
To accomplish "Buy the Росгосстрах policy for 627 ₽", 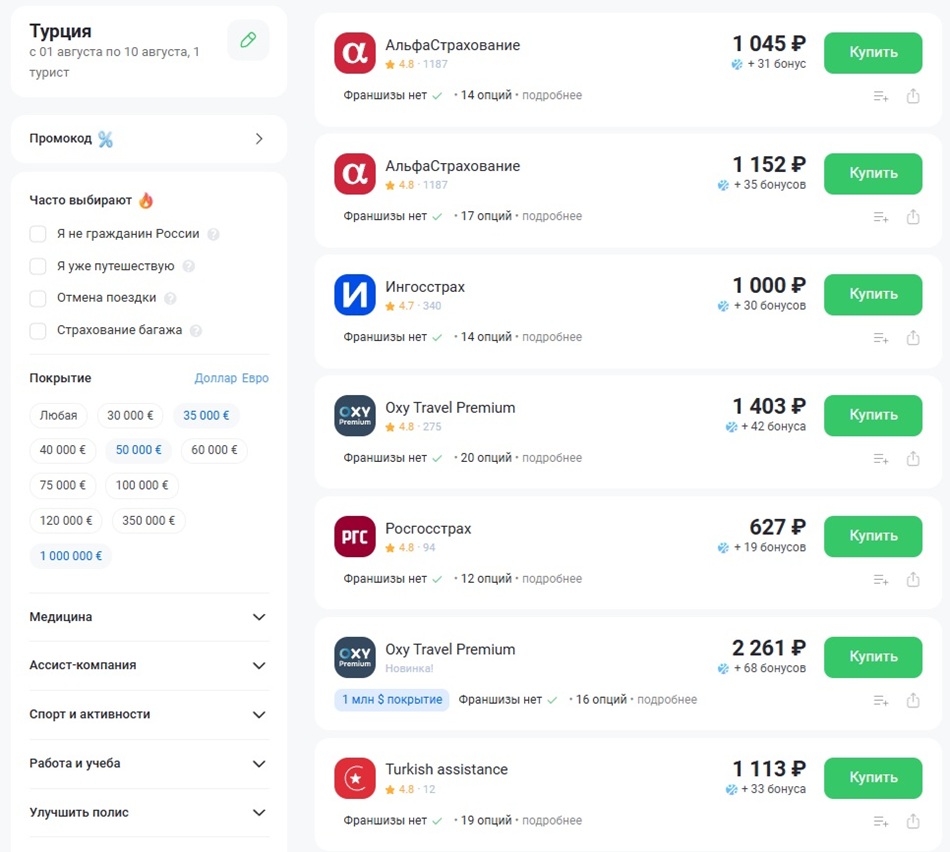I will tap(872, 536).
